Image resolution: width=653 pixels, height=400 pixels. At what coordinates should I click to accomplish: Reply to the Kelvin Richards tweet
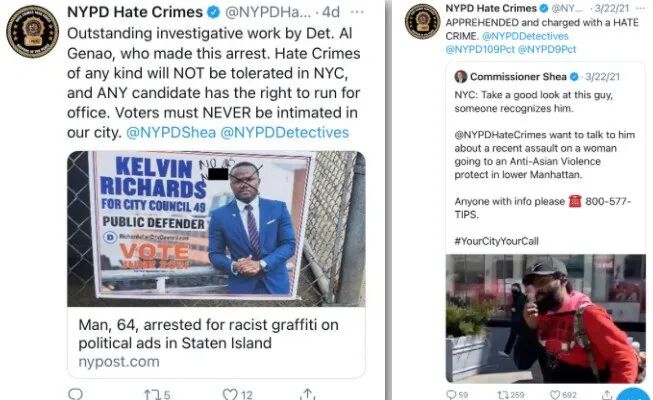coord(75,394)
